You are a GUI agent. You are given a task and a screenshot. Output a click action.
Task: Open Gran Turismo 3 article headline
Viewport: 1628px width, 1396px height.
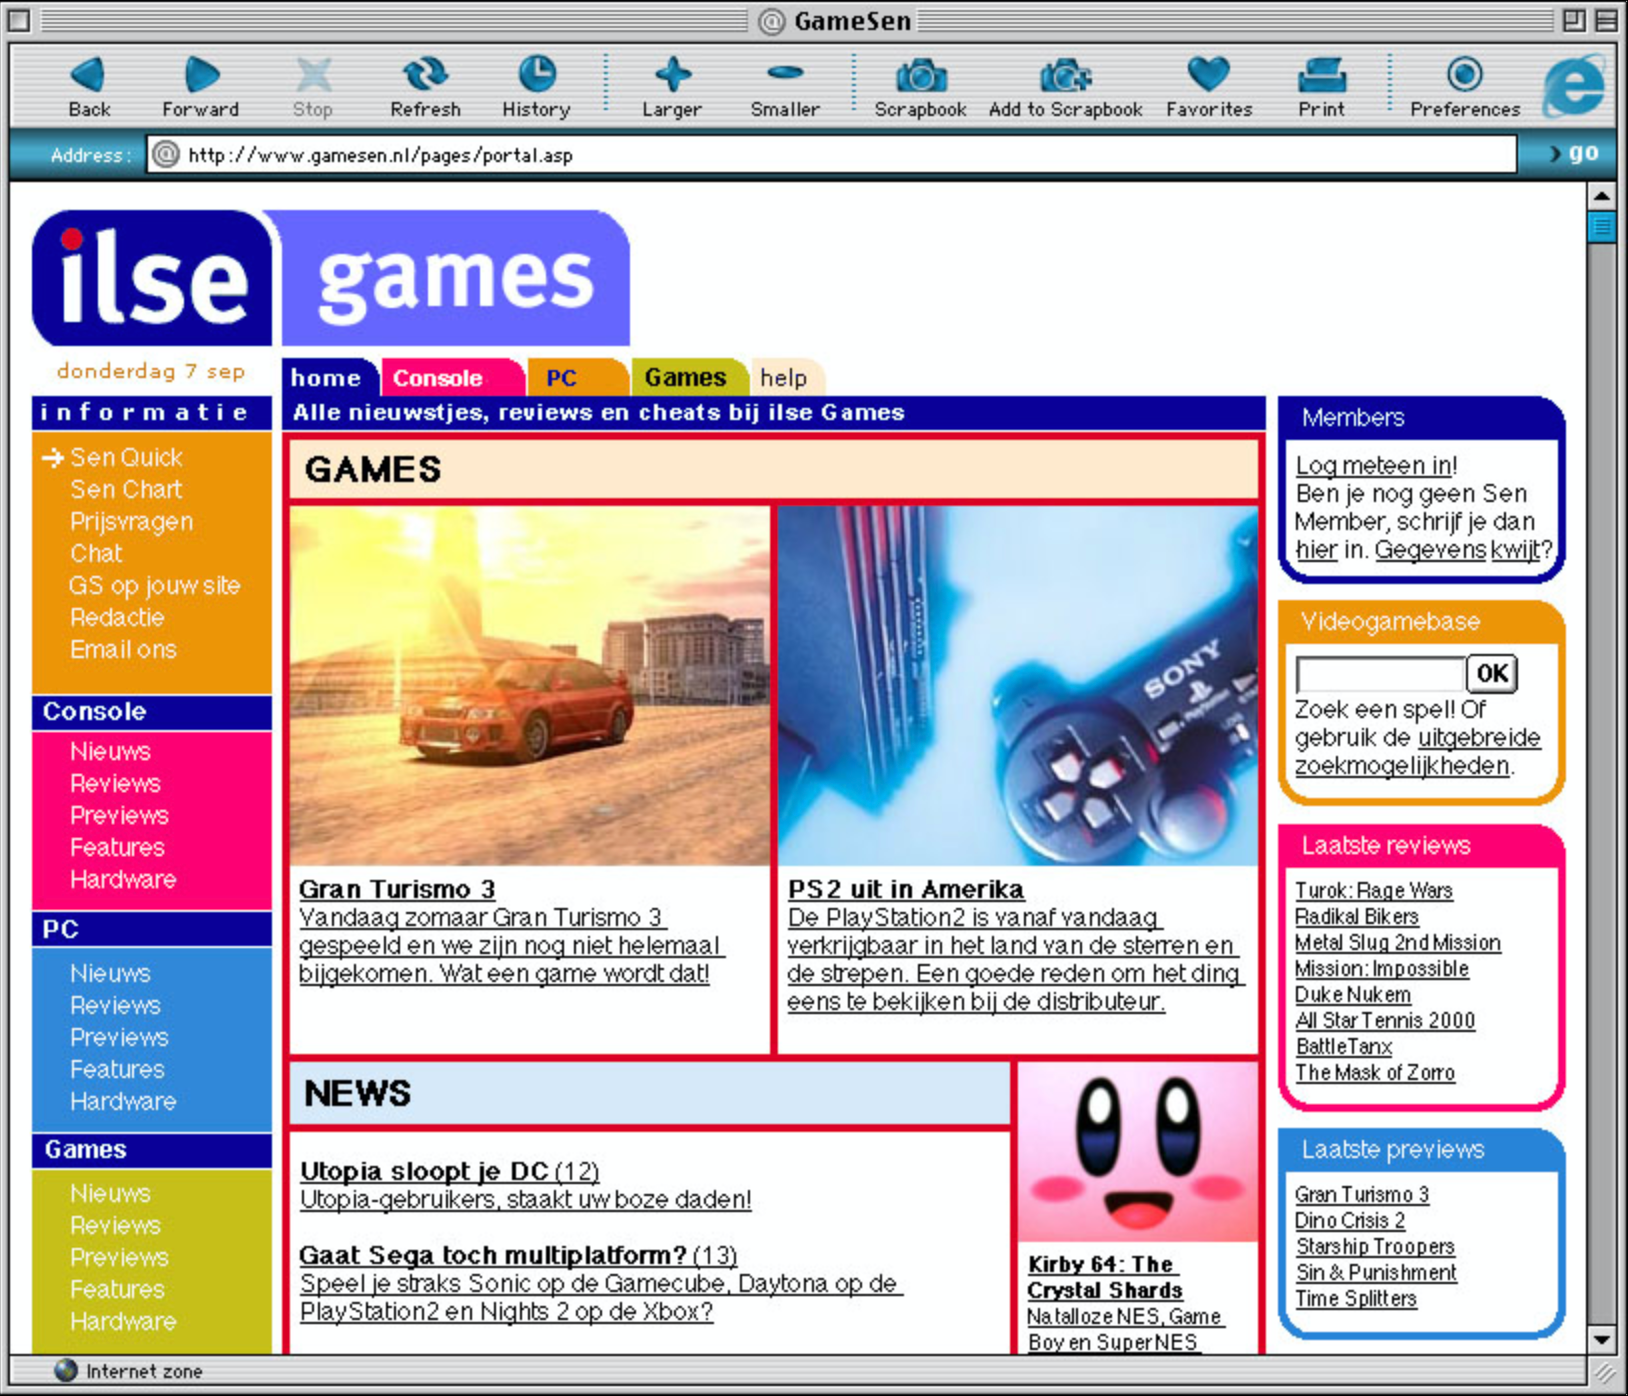pos(397,889)
